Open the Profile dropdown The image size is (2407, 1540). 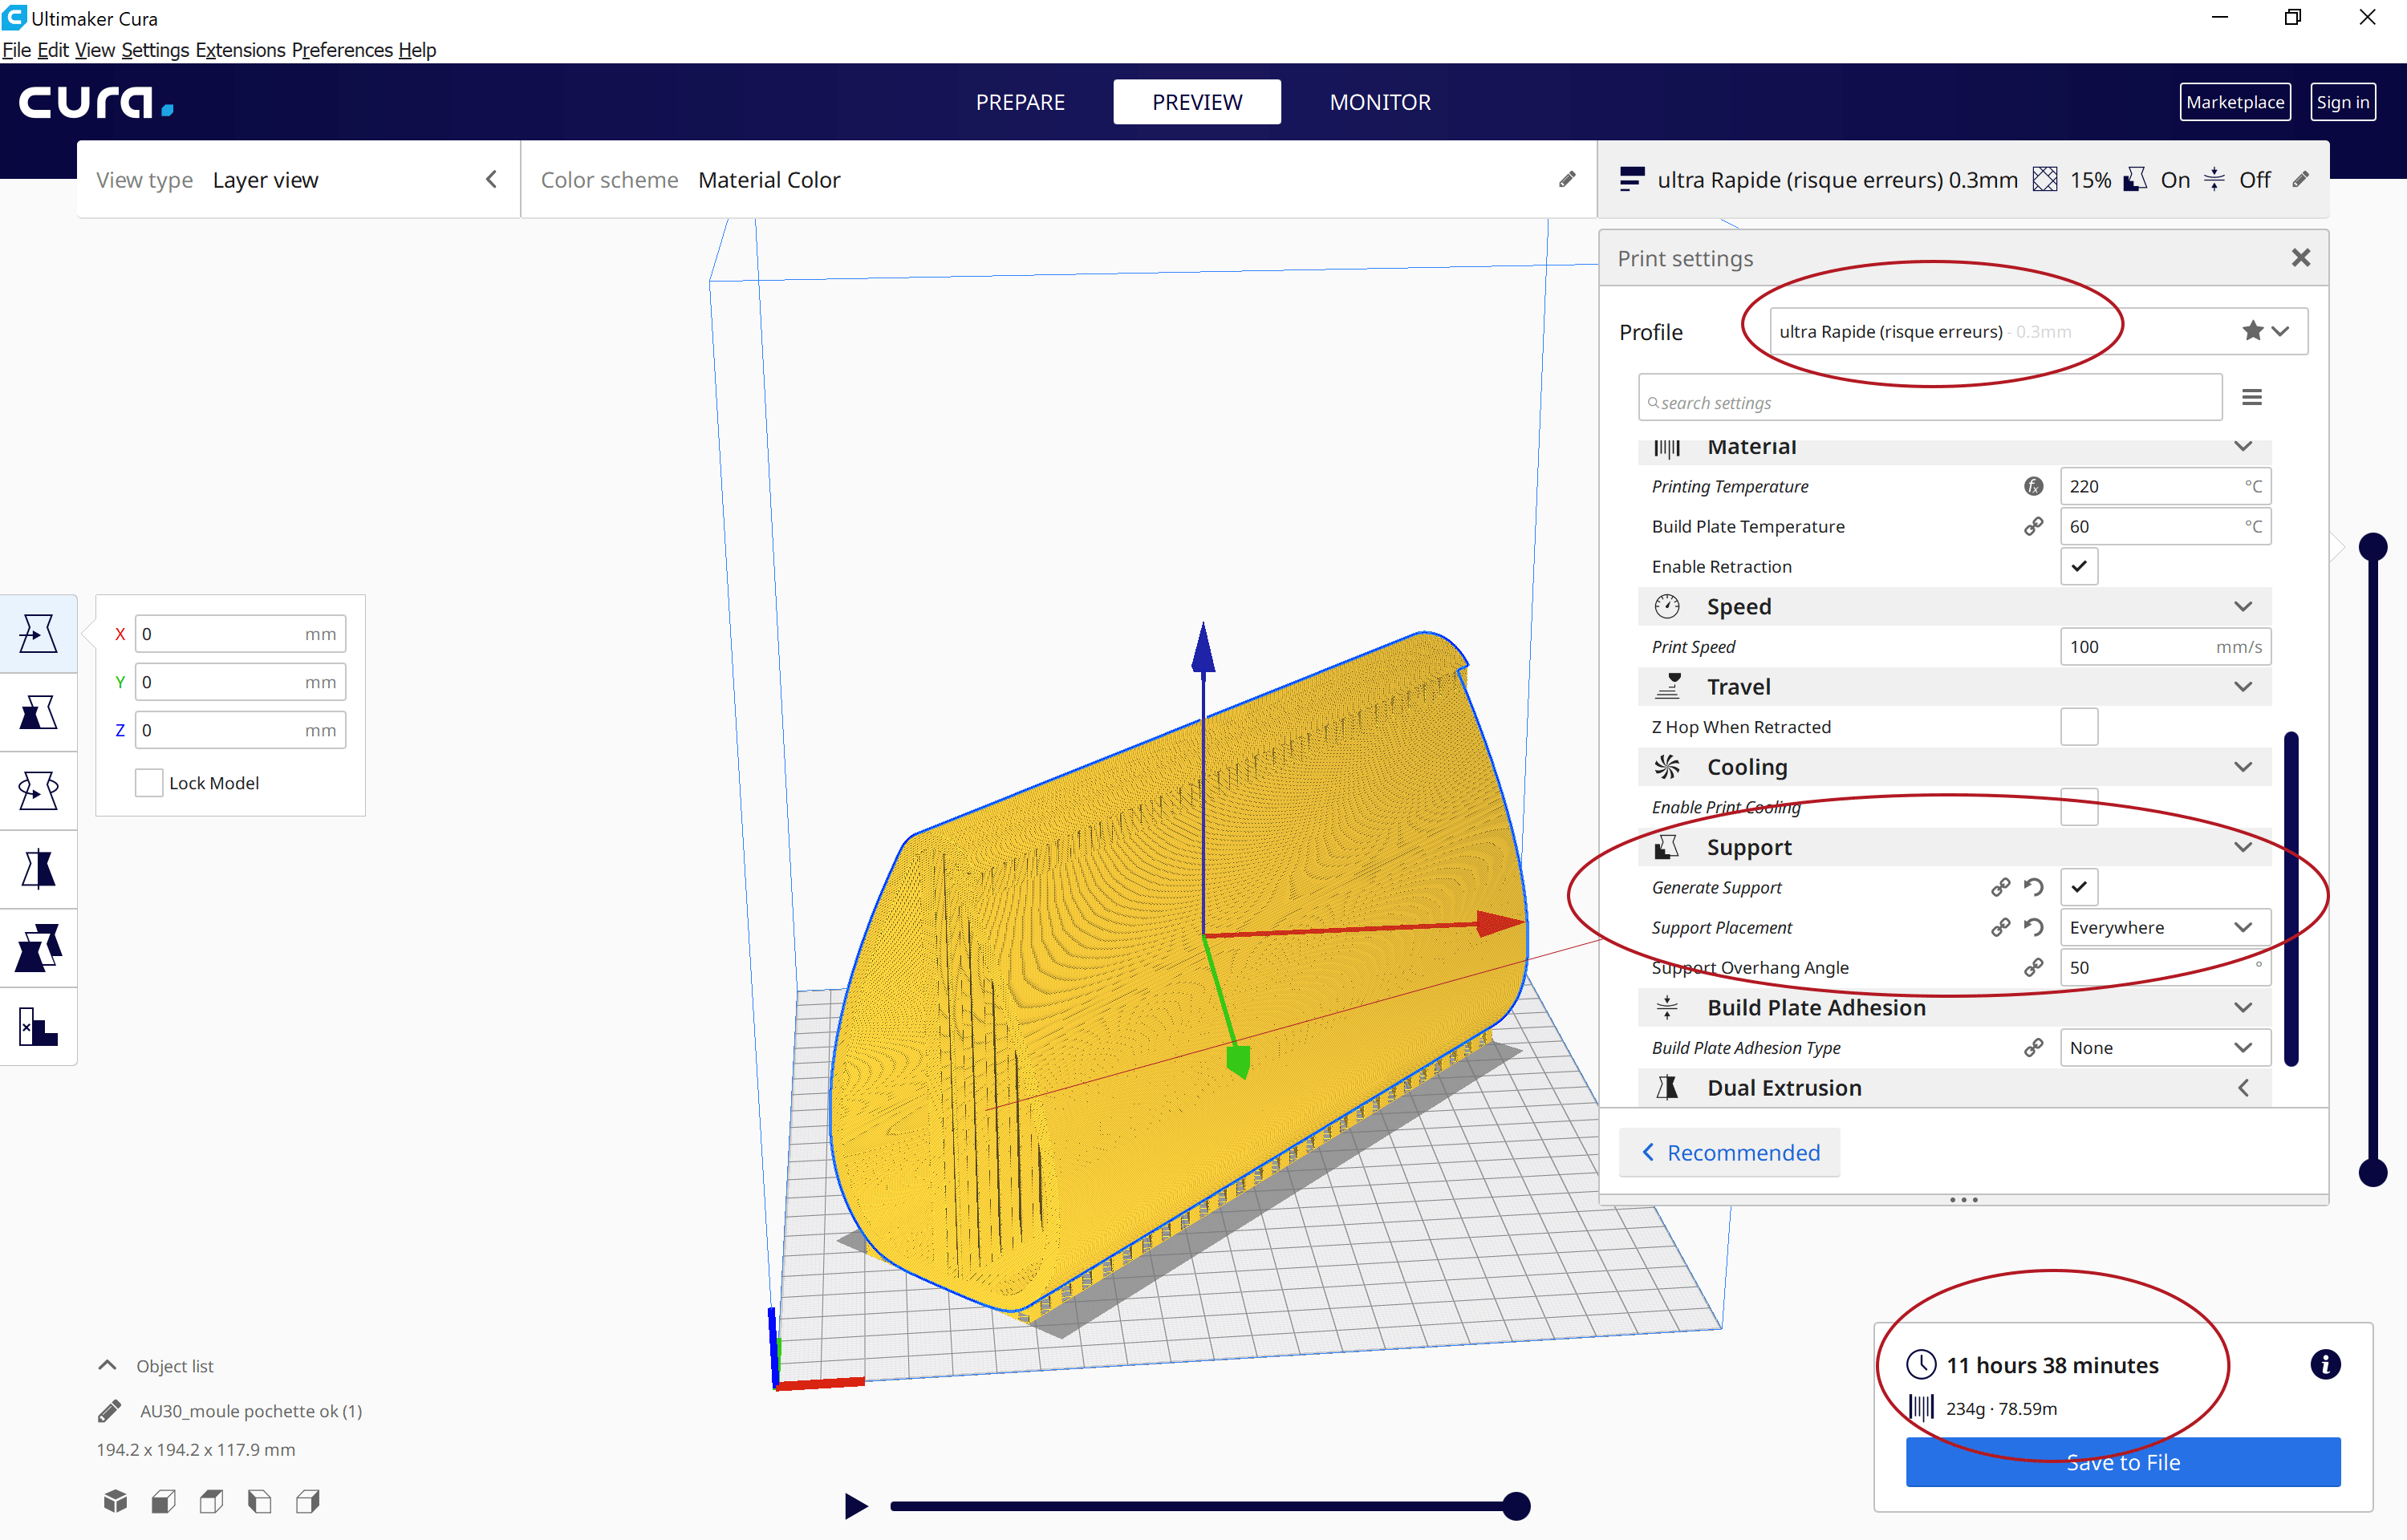[2037, 331]
